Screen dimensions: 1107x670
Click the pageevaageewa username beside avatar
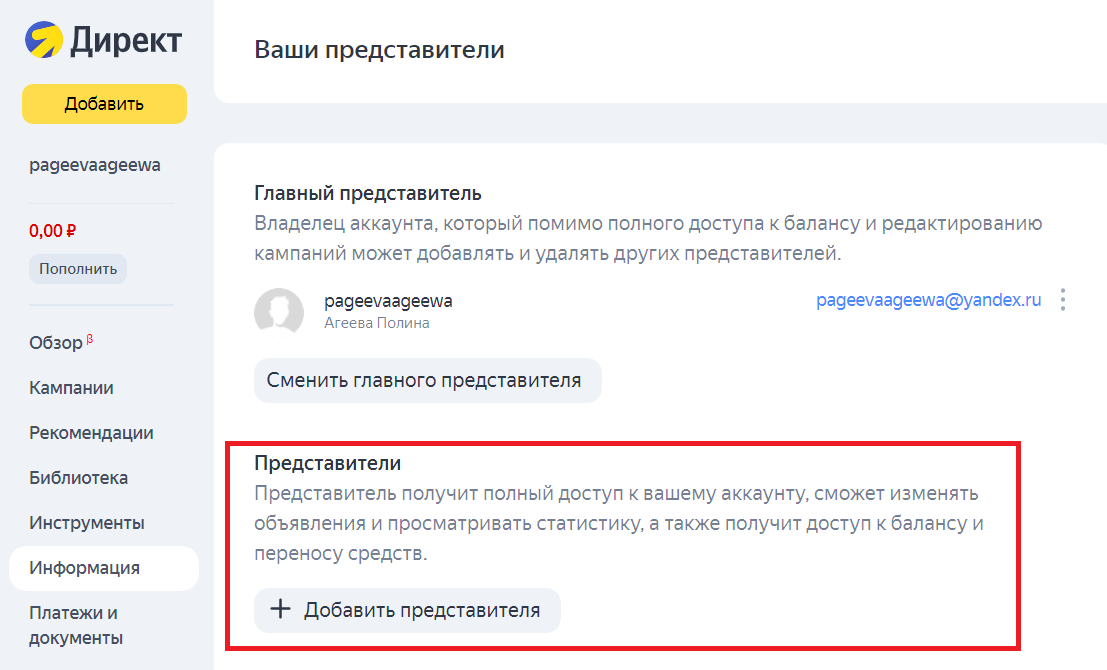(389, 301)
